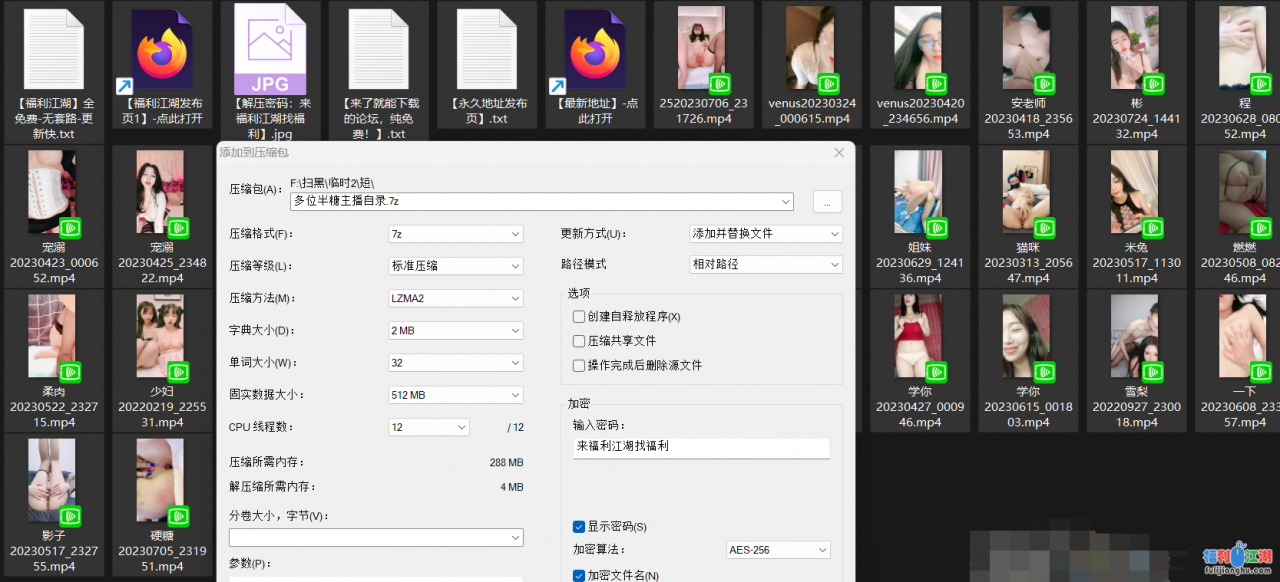Open the CPU 线程数 dropdown showing 12
Viewport: 1280px width, 582px height.
(x=429, y=427)
